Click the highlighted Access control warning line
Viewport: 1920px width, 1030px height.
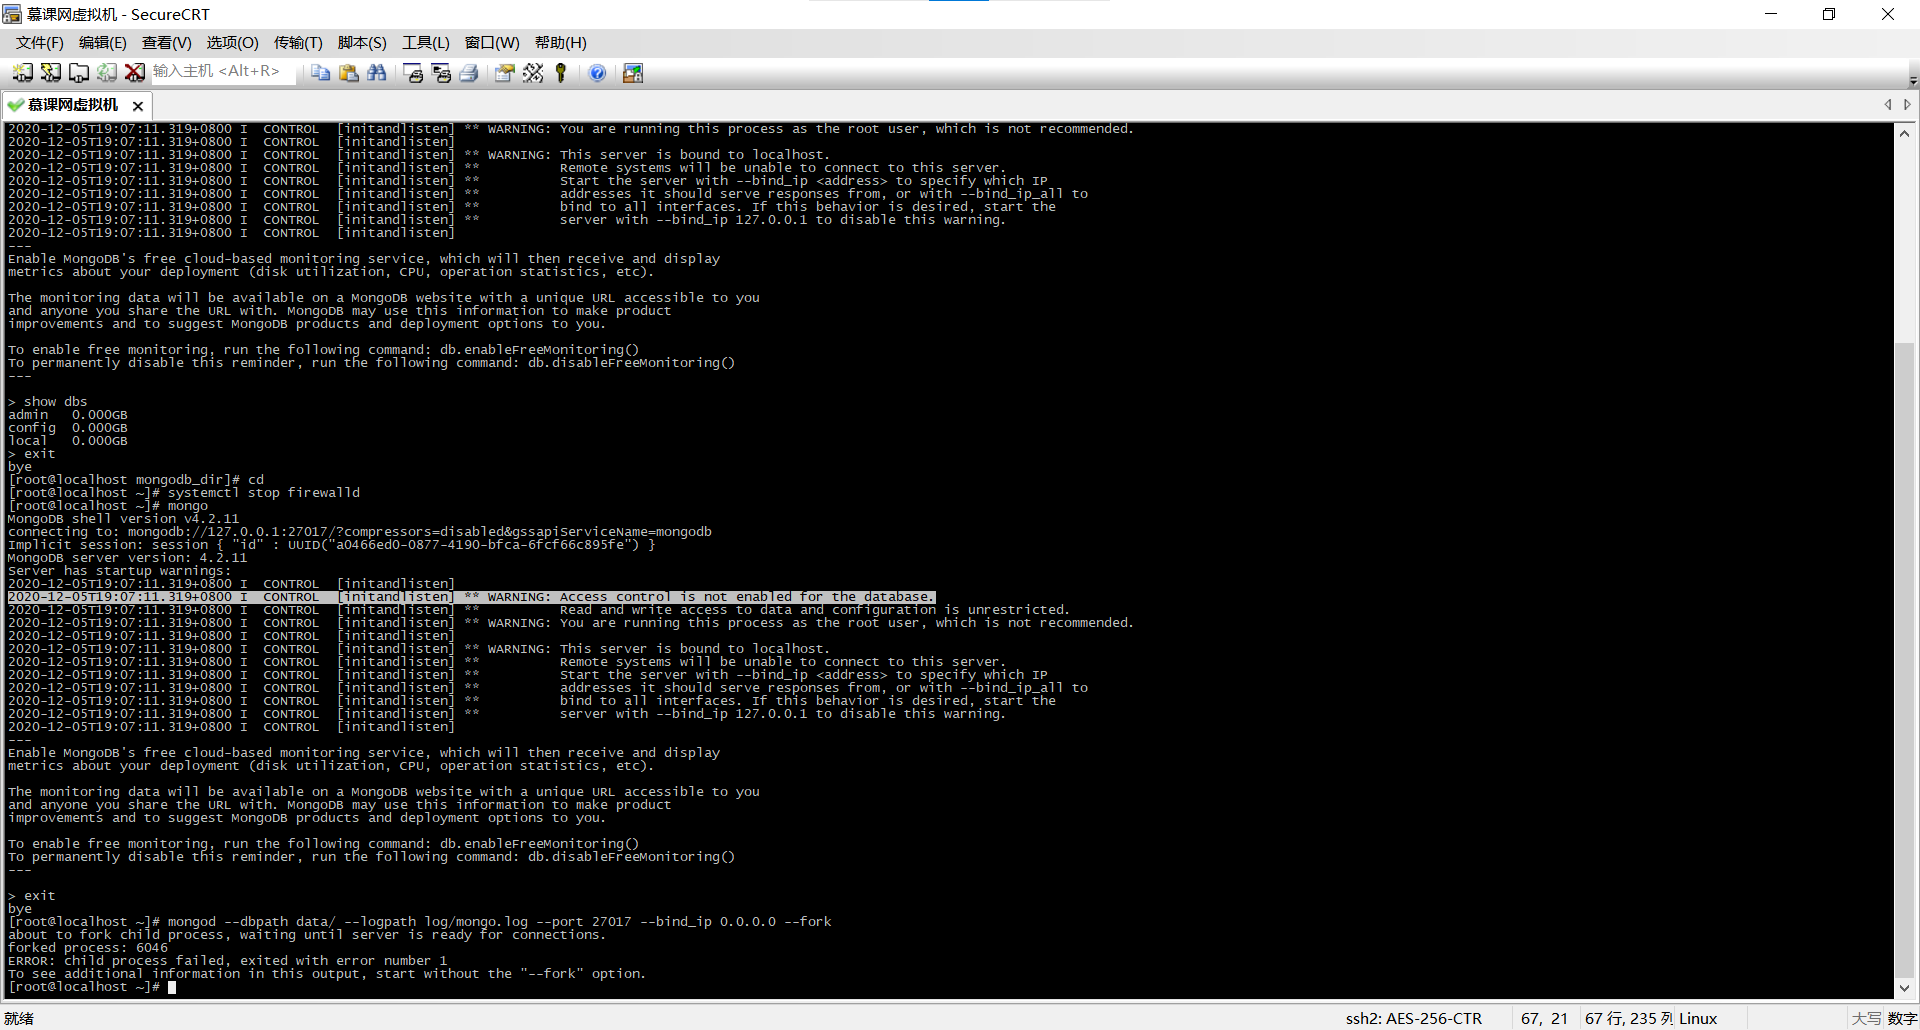471,597
